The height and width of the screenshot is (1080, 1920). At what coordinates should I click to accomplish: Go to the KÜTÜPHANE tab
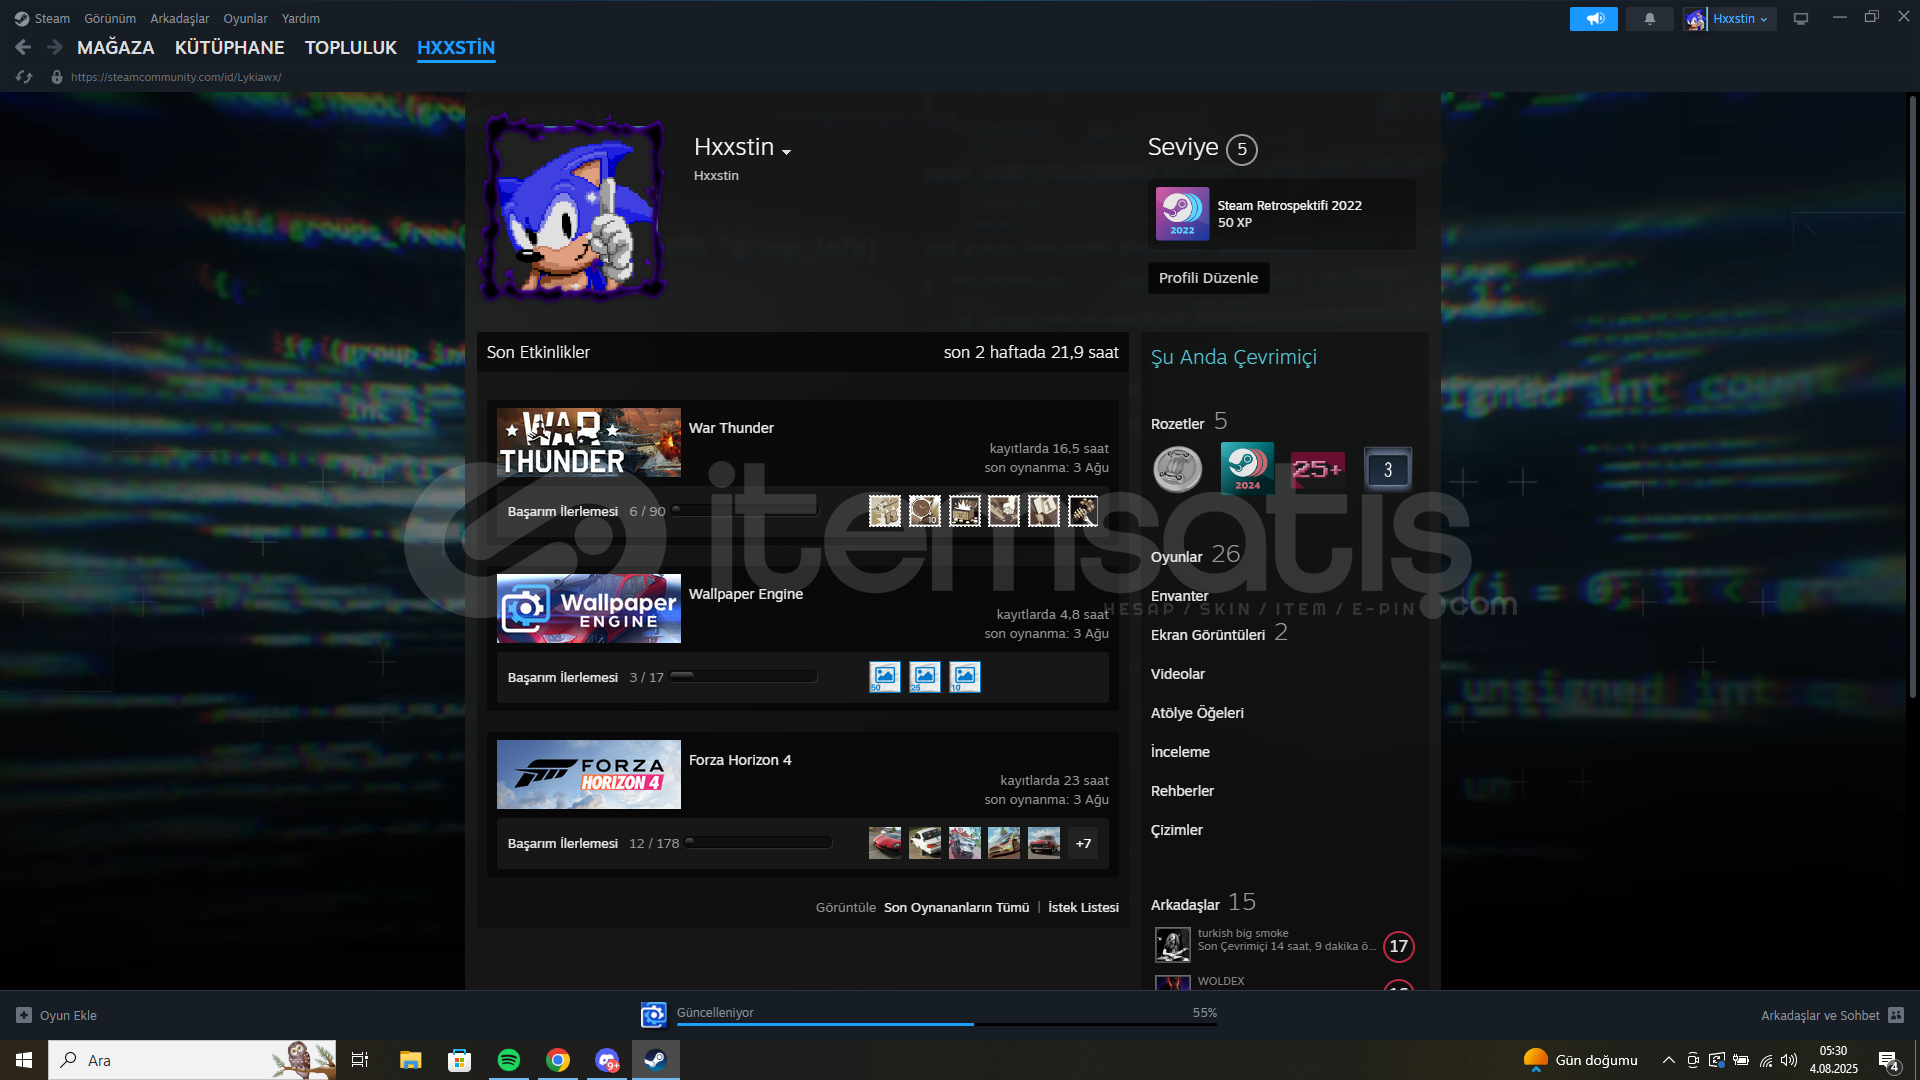230,47
